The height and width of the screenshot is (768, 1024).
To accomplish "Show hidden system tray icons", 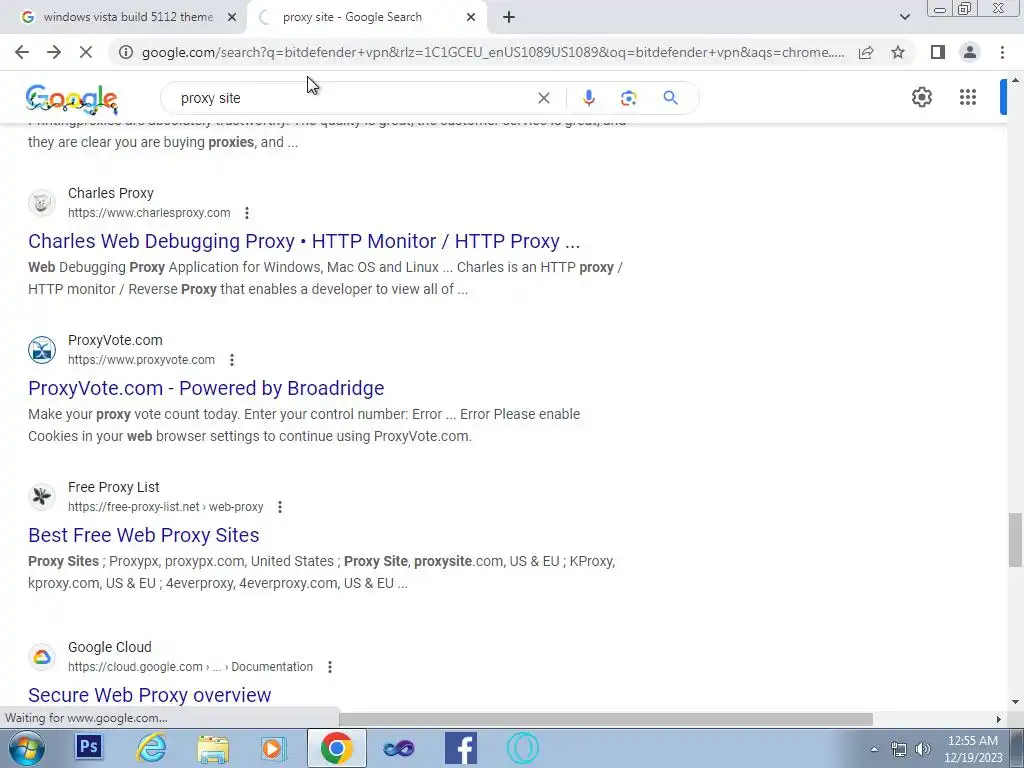I will (x=874, y=749).
